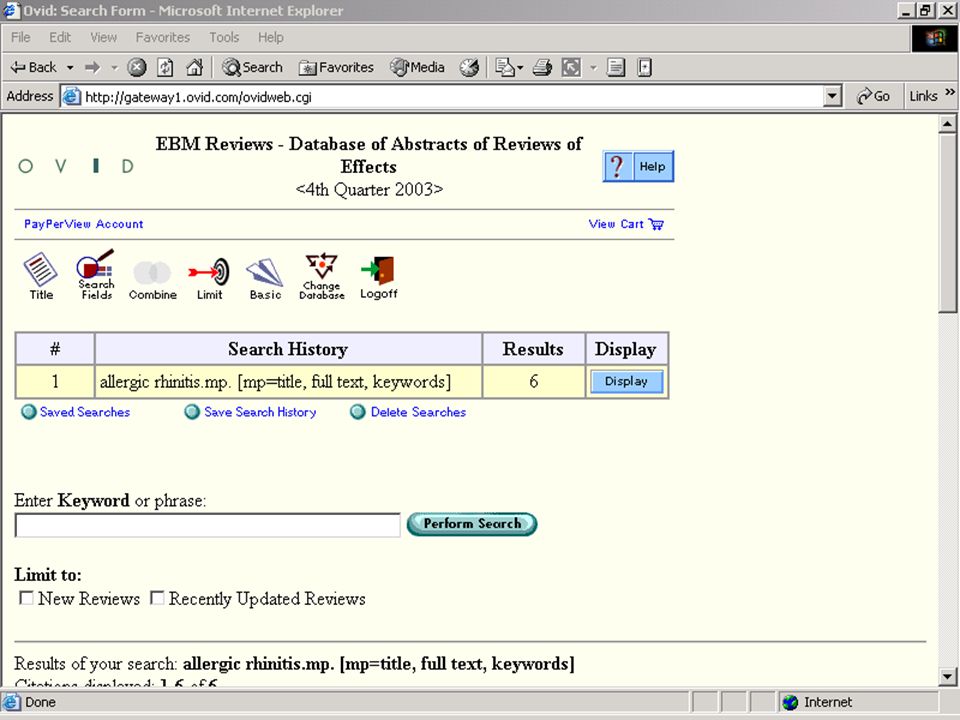Open the Favorites pane
960x720 pixels.
[x=336, y=67]
